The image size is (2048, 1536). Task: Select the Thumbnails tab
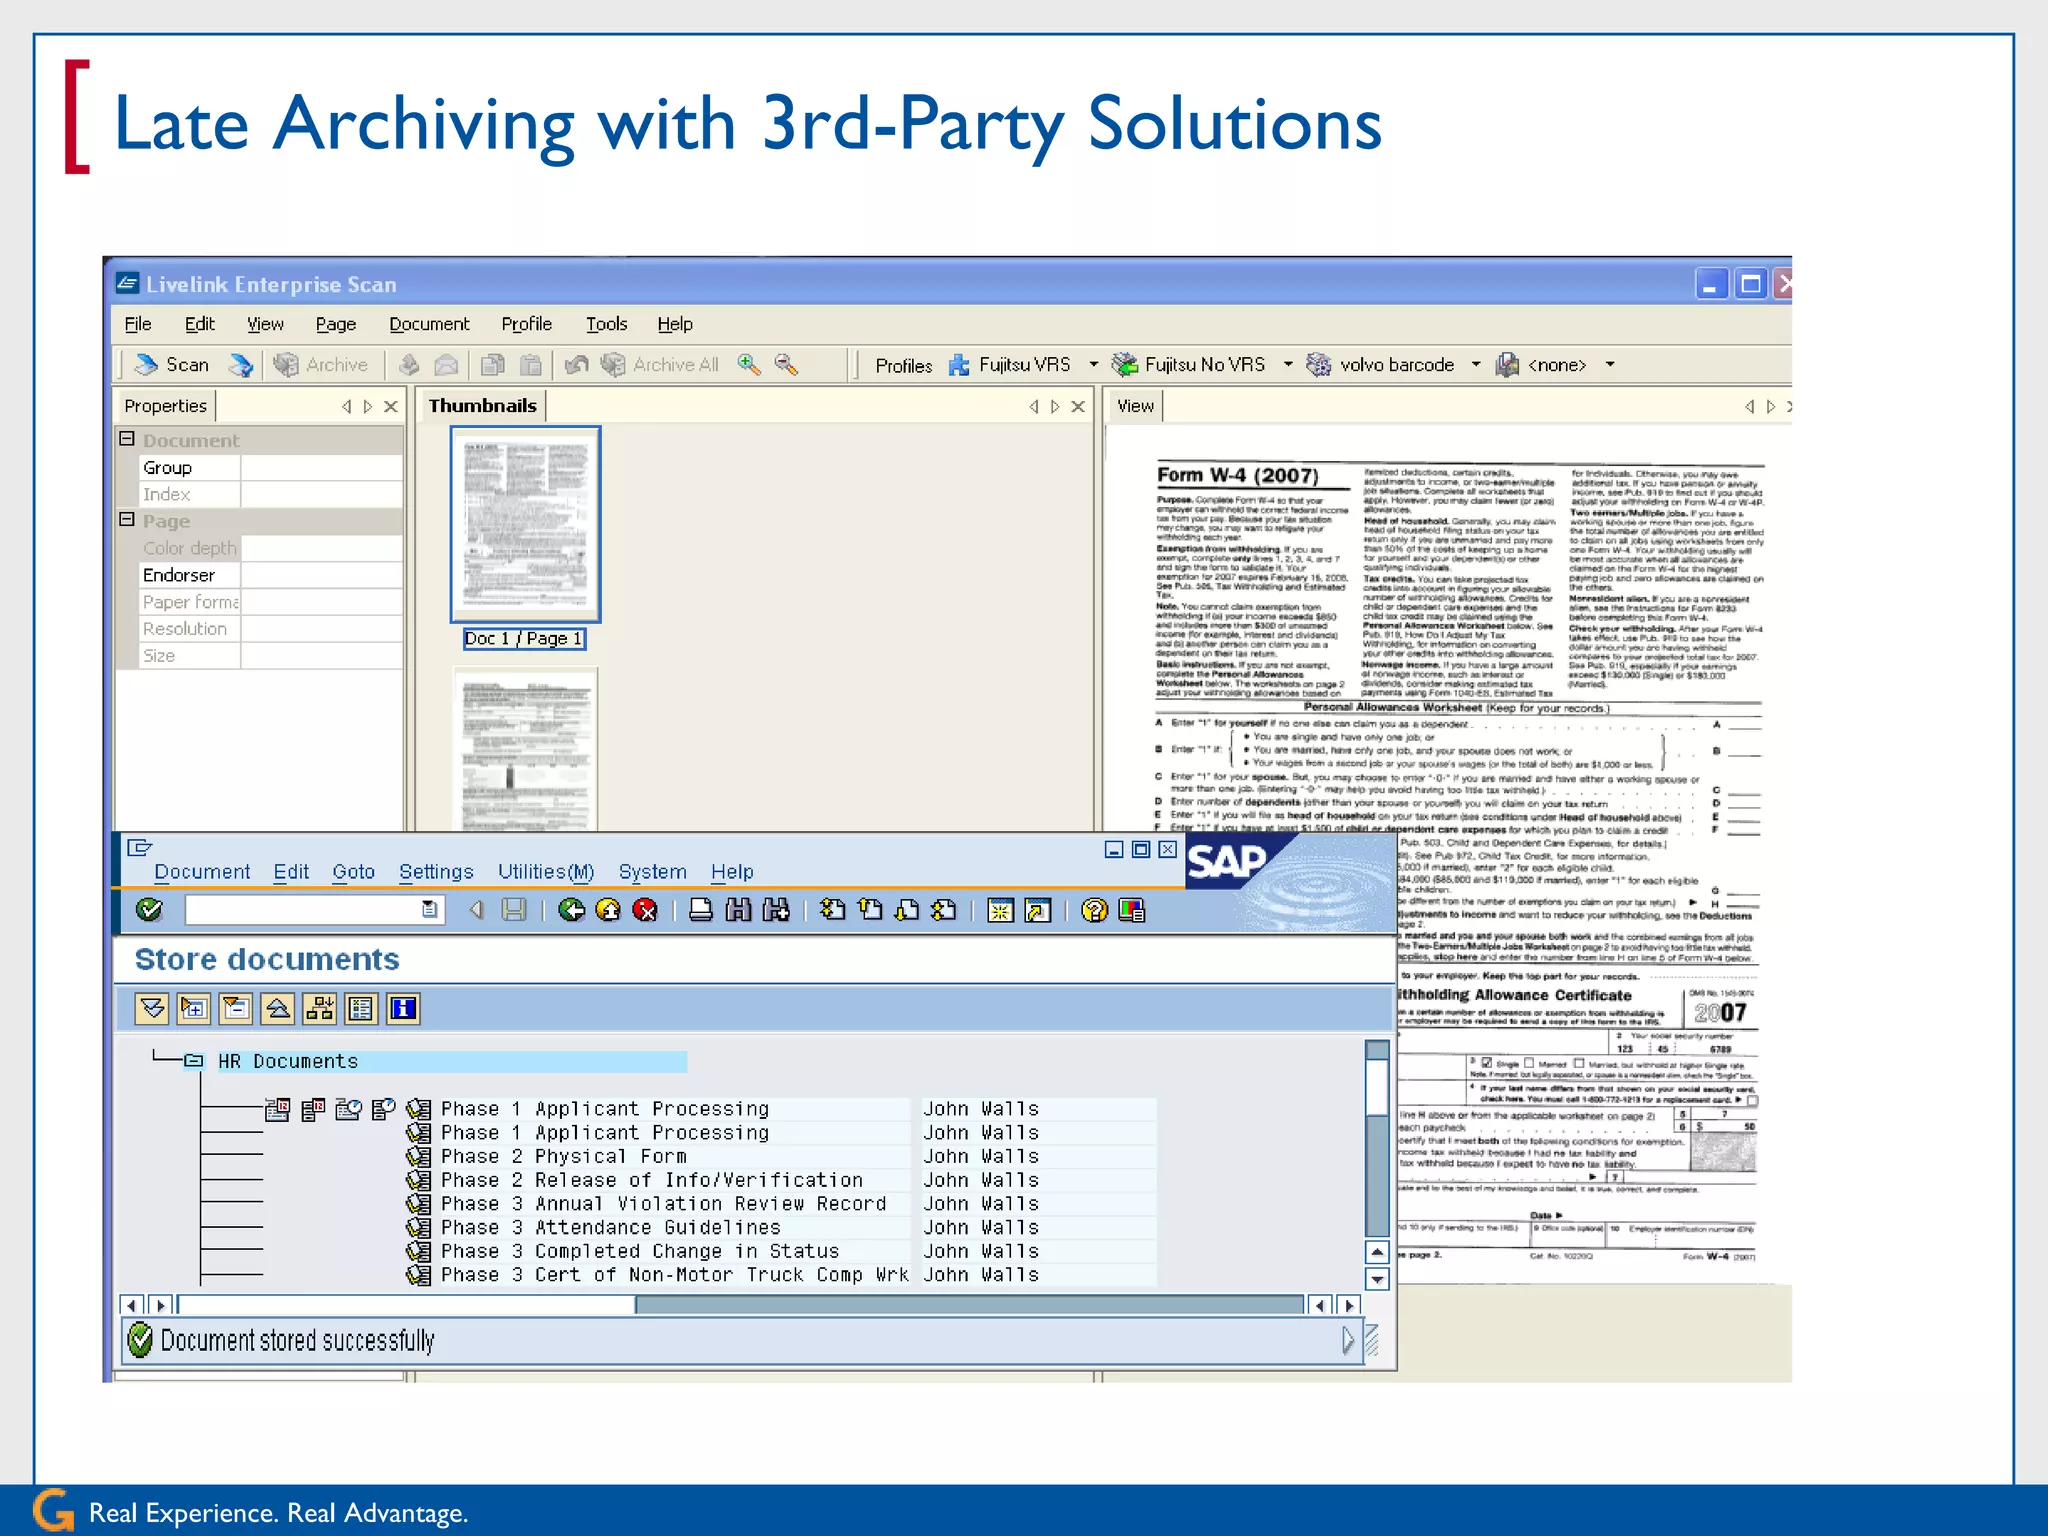coord(482,406)
